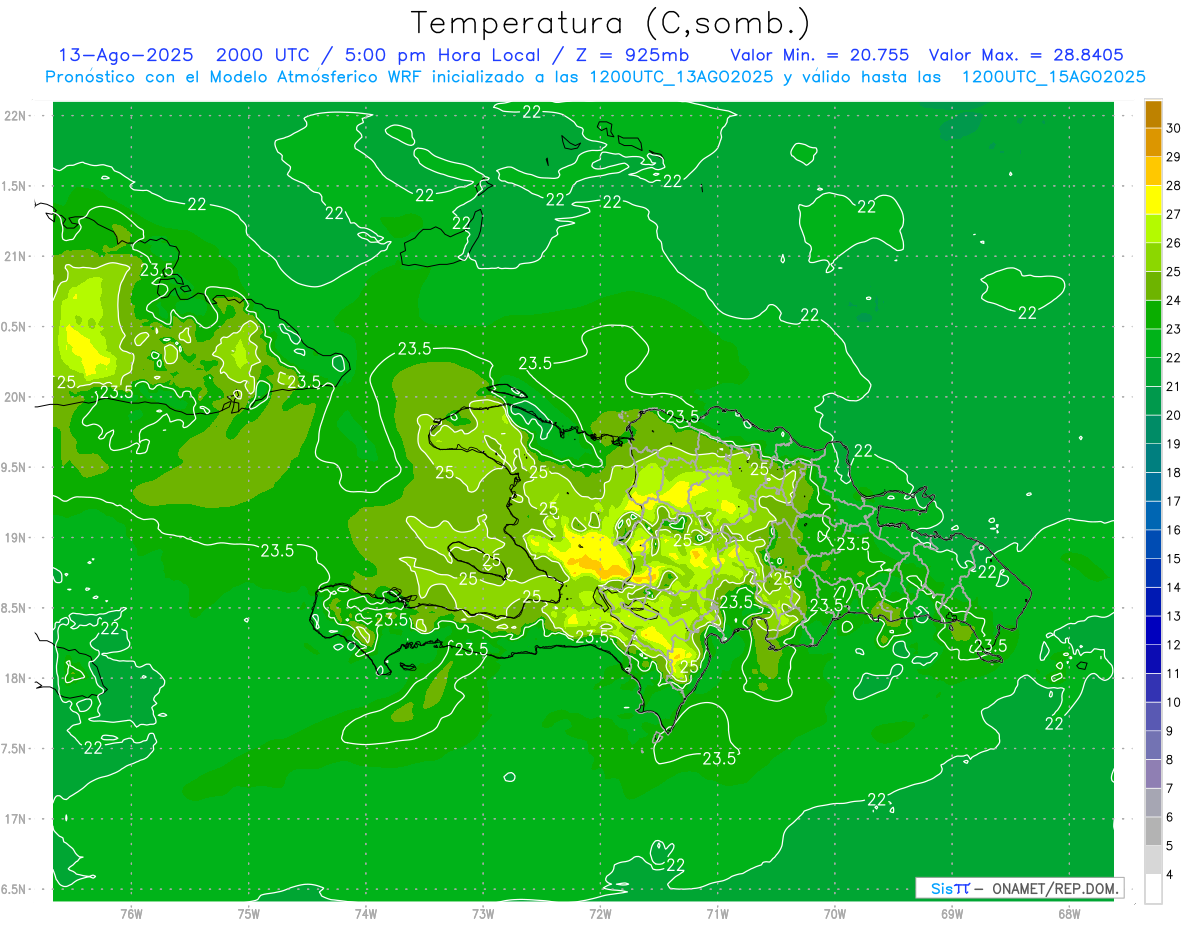Viewport: 1200px width, 927px height.
Task: Click the "20" value on color scale
Action: coord(1174,415)
